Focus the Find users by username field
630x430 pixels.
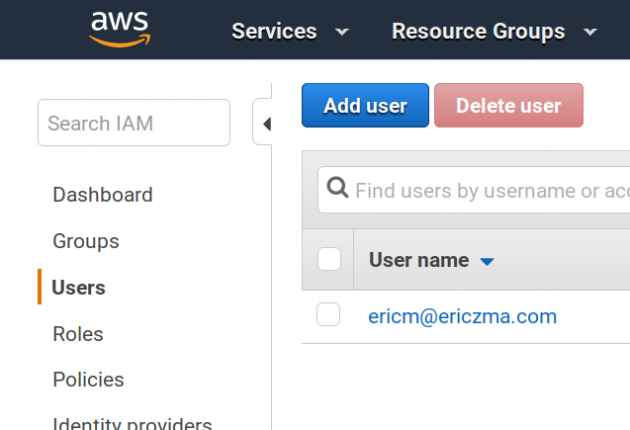pyautogui.click(x=490, y=190)
